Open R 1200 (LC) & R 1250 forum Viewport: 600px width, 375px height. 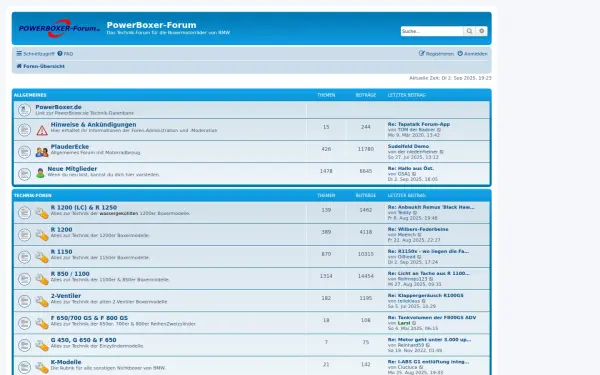[84, 207]
